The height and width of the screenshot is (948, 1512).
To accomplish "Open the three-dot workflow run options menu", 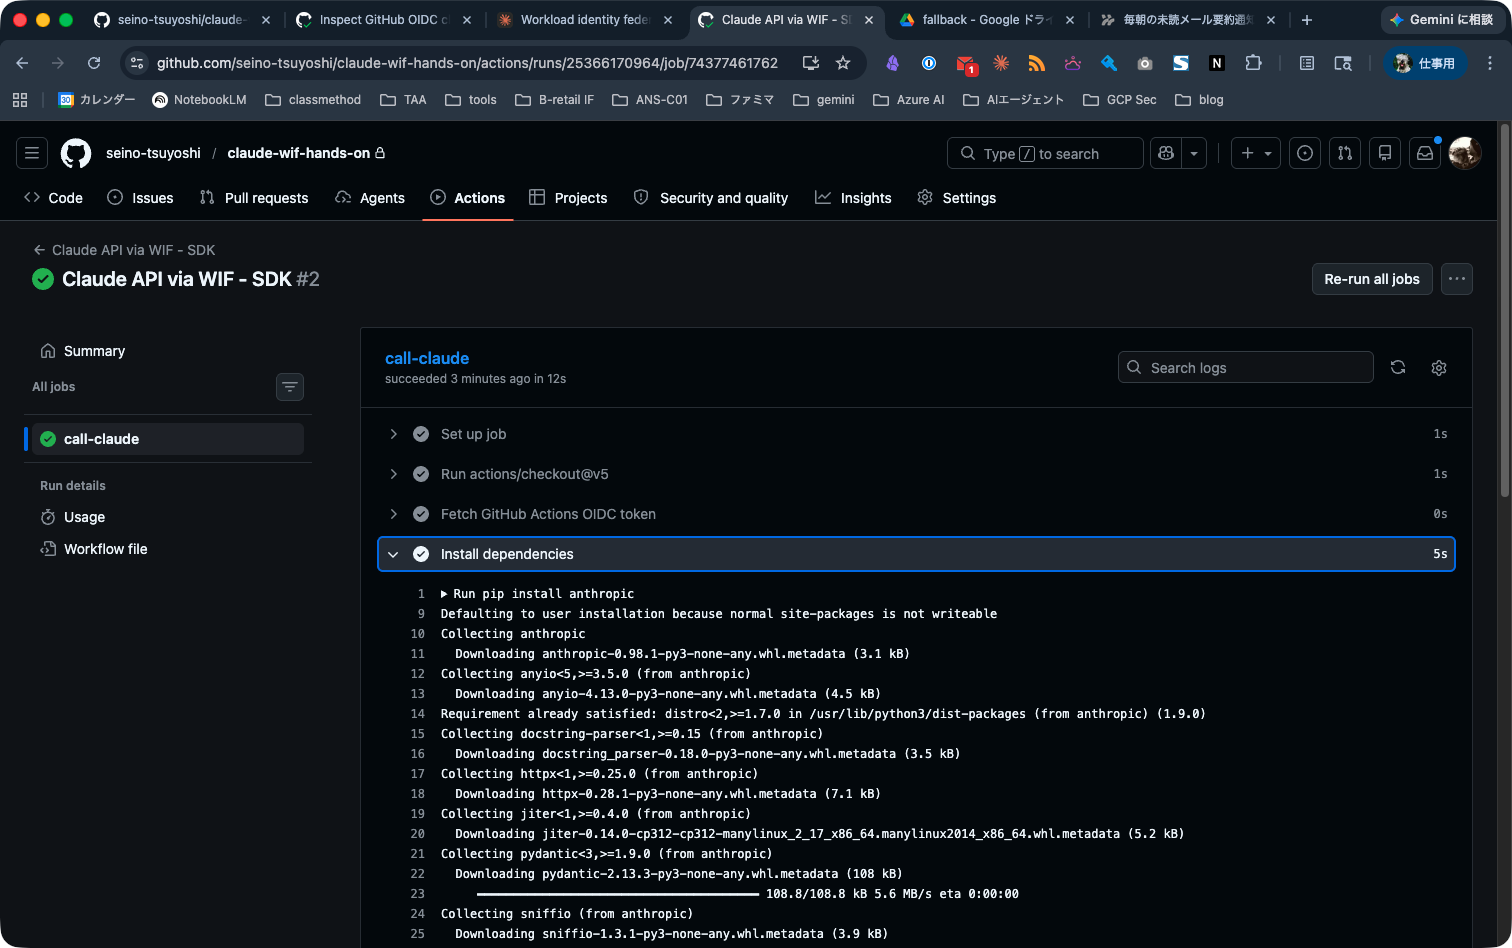I will [1457, 279].
